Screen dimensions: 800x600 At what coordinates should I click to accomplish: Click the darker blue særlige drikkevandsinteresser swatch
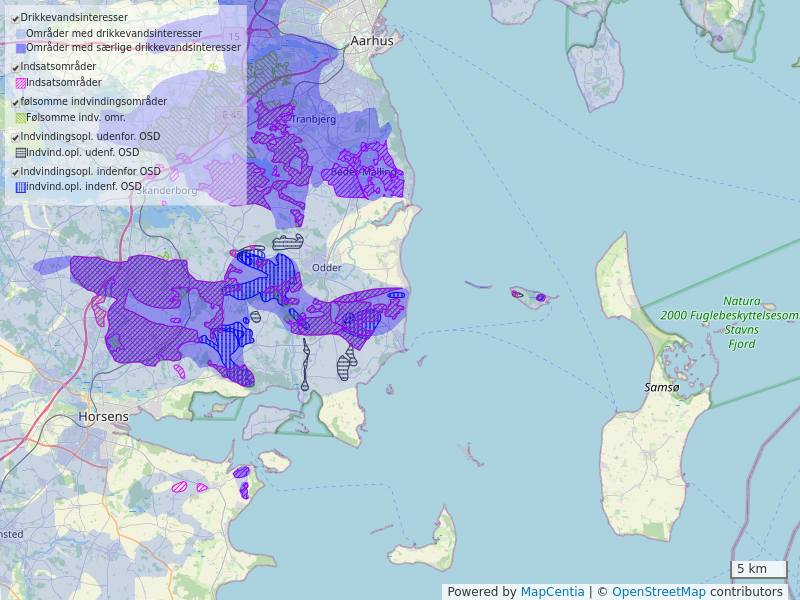click(21, 48)
